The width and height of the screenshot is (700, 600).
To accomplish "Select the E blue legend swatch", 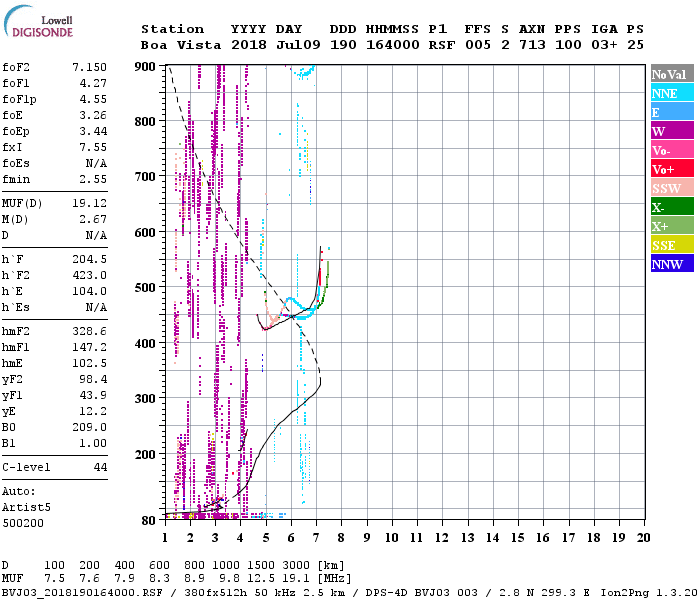I will tap(672, 112).
